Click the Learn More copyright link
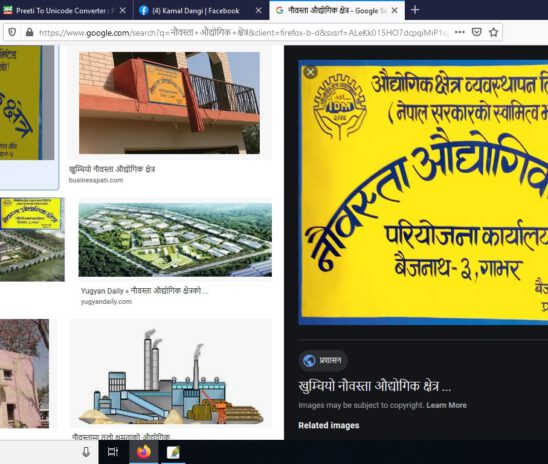 click(x=446, y=405)
